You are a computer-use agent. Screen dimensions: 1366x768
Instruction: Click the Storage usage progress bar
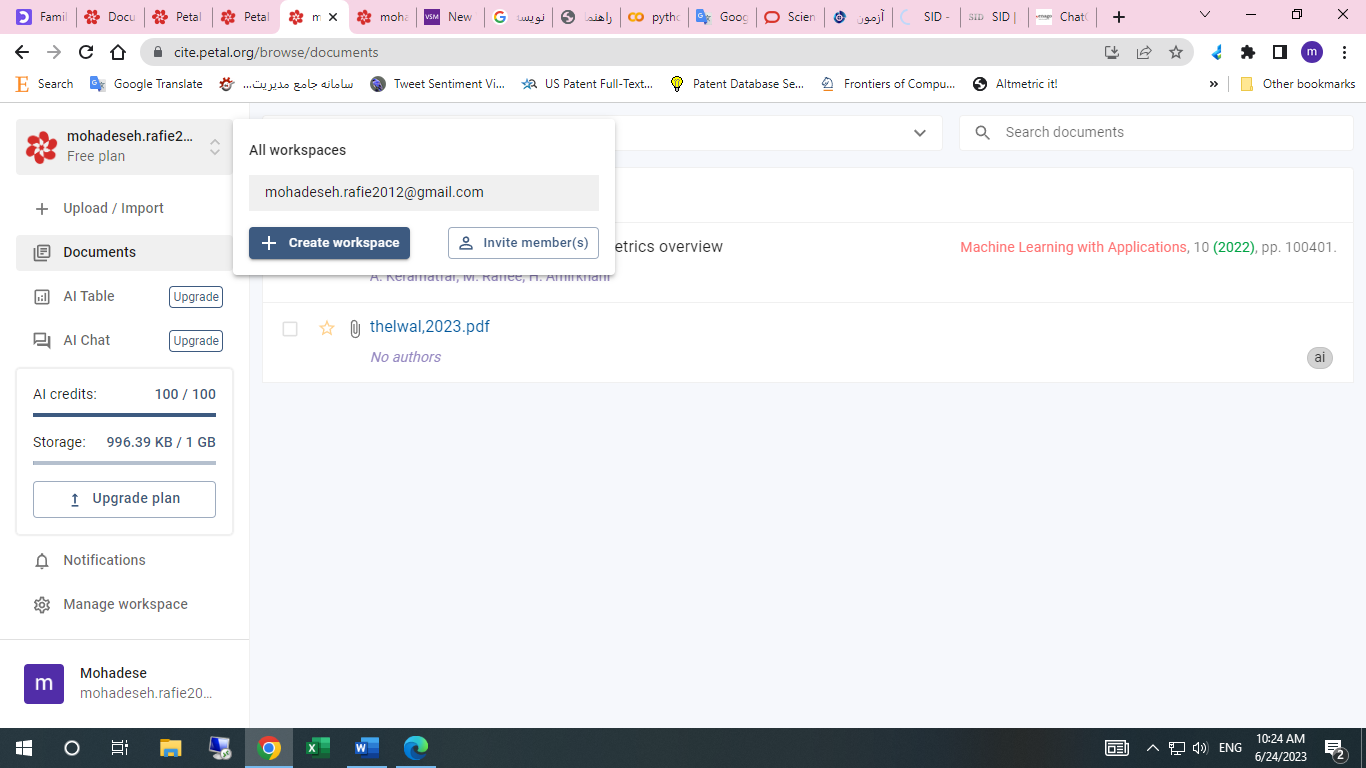124,463
